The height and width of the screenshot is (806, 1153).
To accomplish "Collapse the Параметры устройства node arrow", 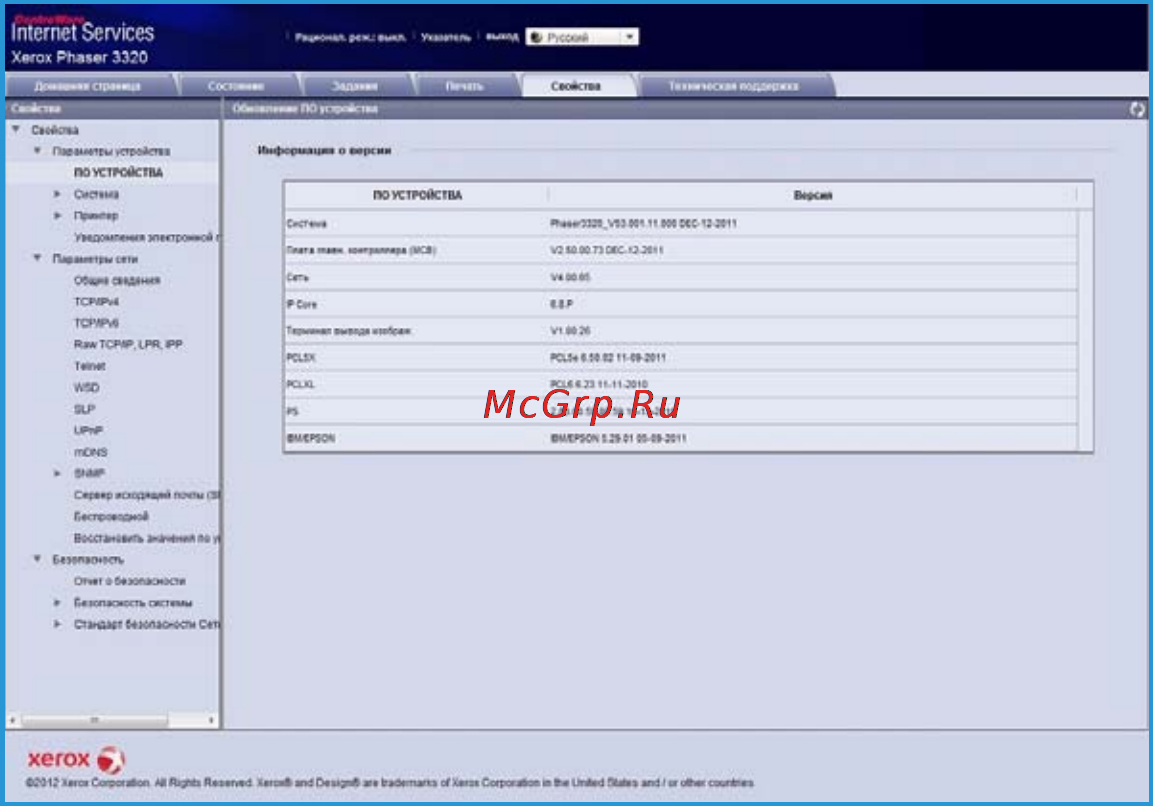I will 37,151.
